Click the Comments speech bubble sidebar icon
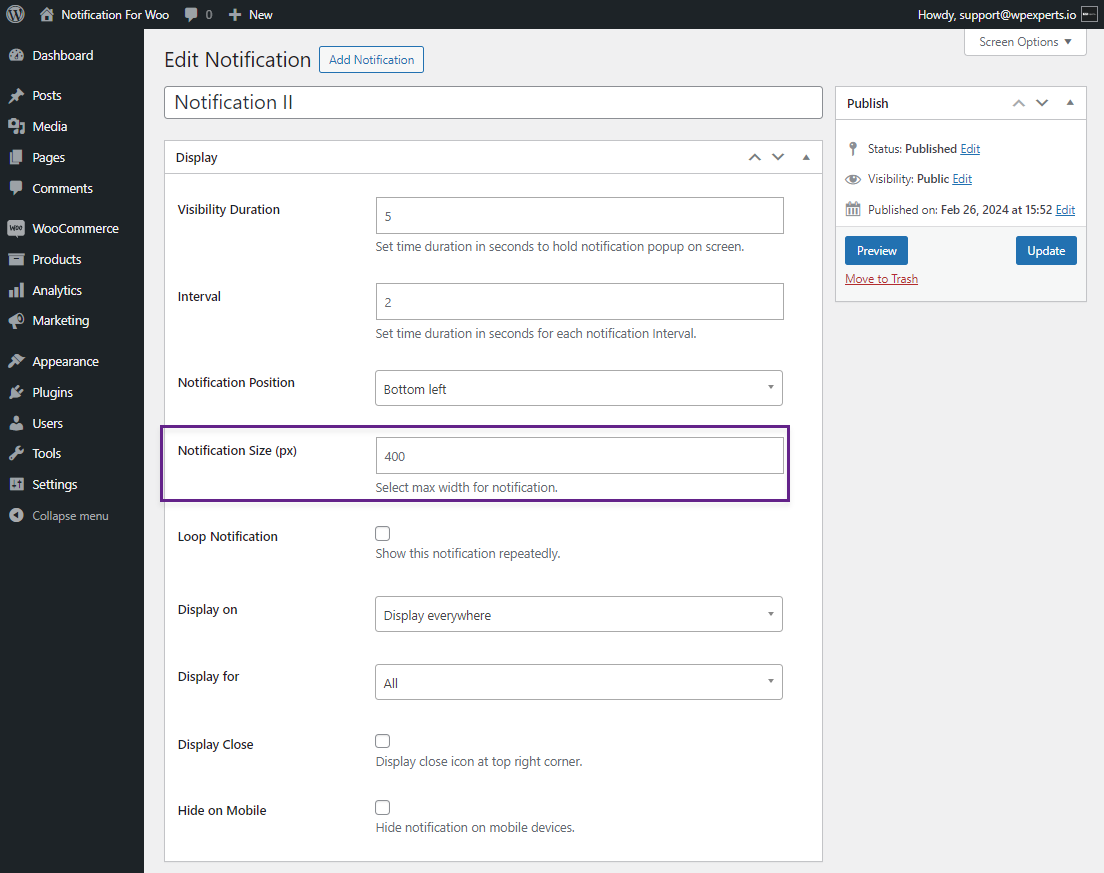This screenshot has height=873, width=1104. (x=16, y=188)
